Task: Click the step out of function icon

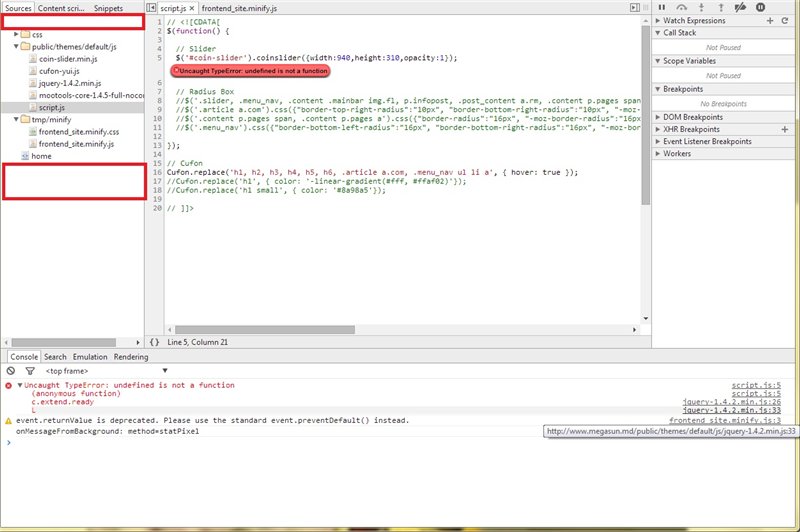Action: click(x=721, y=7)
